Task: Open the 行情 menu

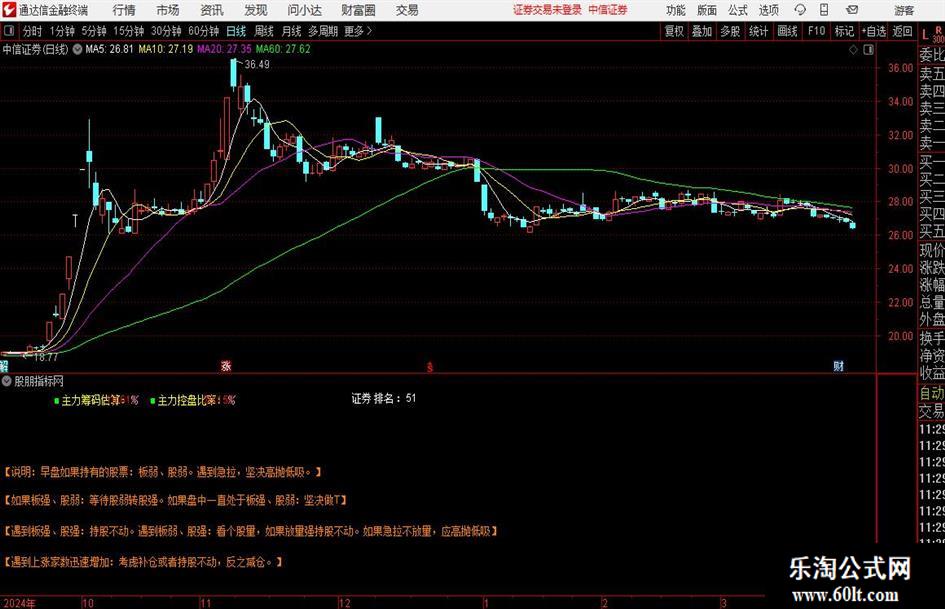Action: [x=124, y=10]
